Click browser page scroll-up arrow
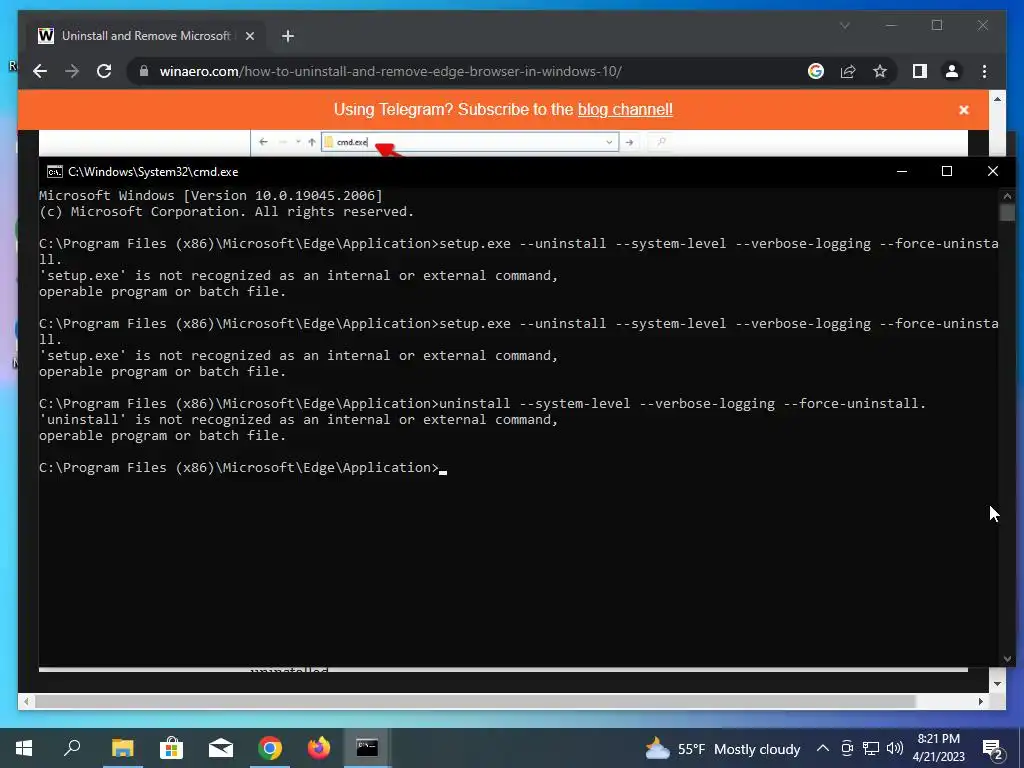The height and width of the screenshot is (768, 1024). [997, 99]
